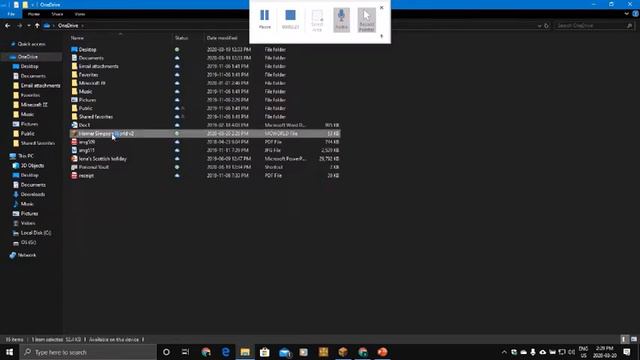Open Cortana from the taskbar
The height and width of the screenshot is (360, 640).
pyautogui.click(x=166, y=352)
